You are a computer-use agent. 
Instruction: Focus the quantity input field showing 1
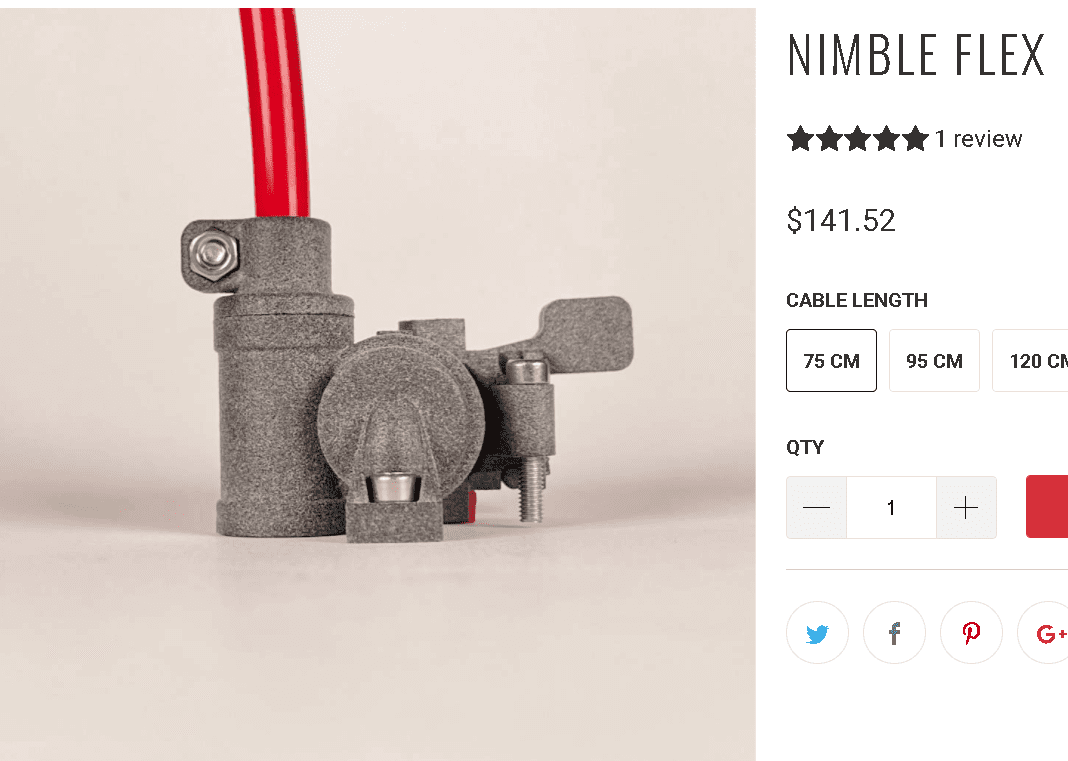click(x=891, y=508)
